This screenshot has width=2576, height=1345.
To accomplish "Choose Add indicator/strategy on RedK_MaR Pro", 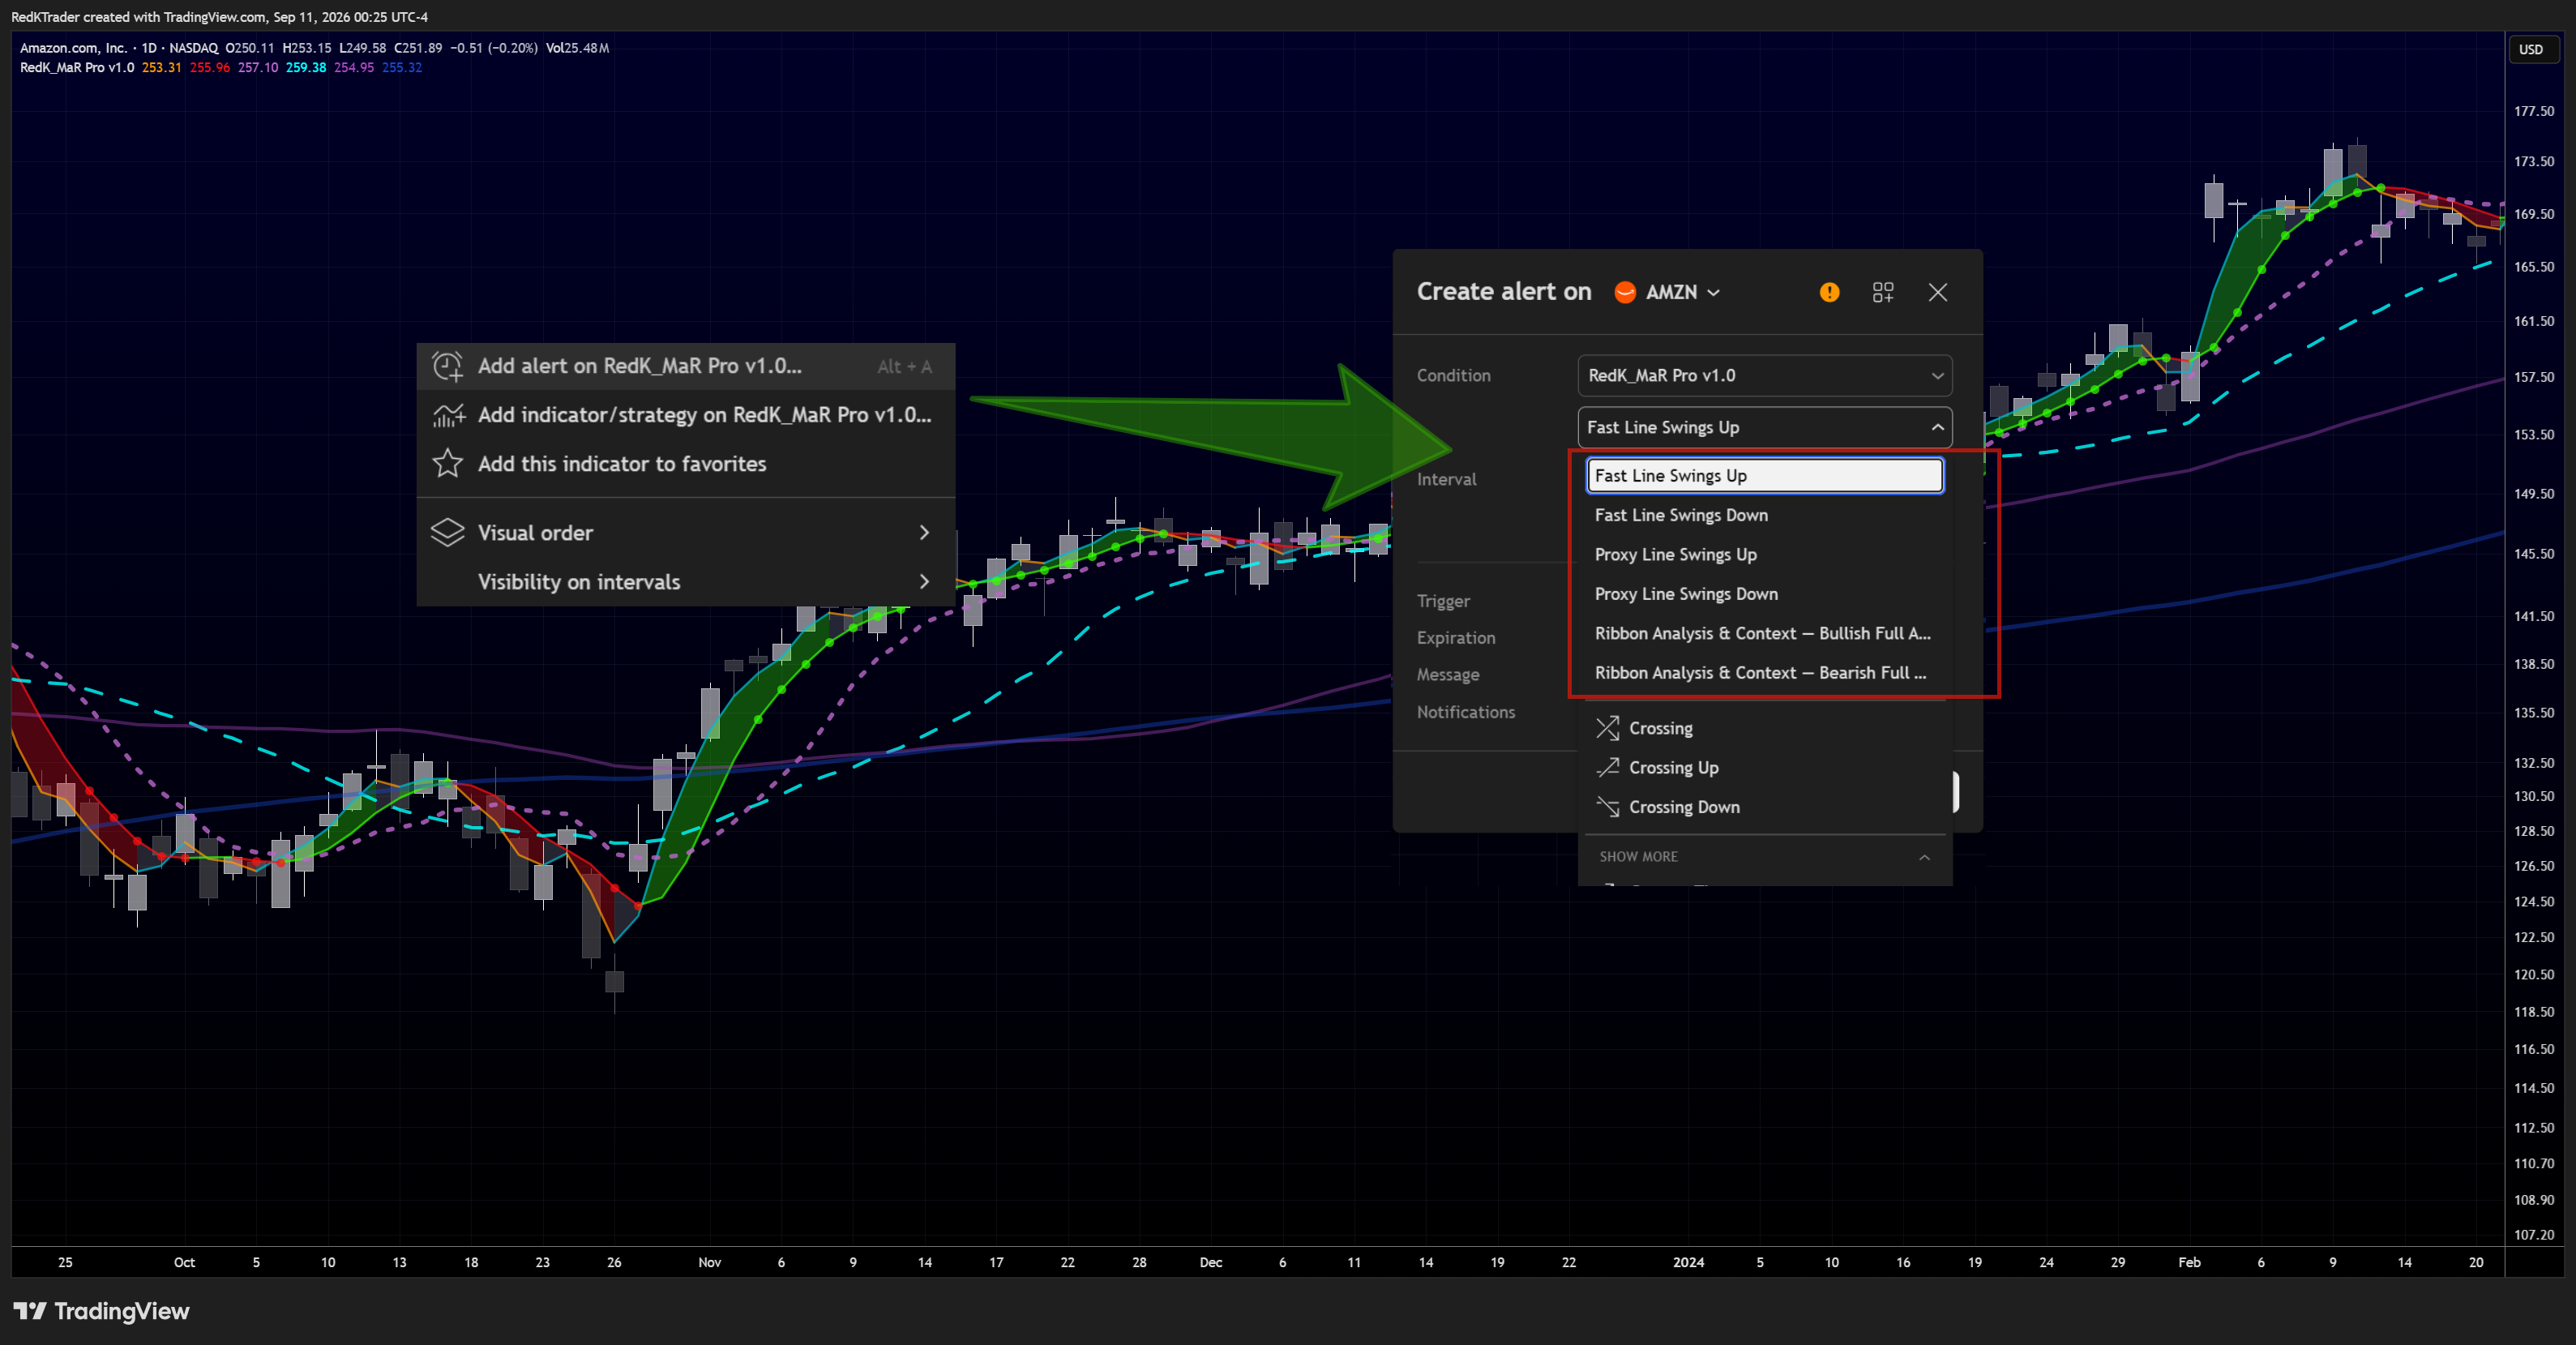I will [x=686, y=415].
